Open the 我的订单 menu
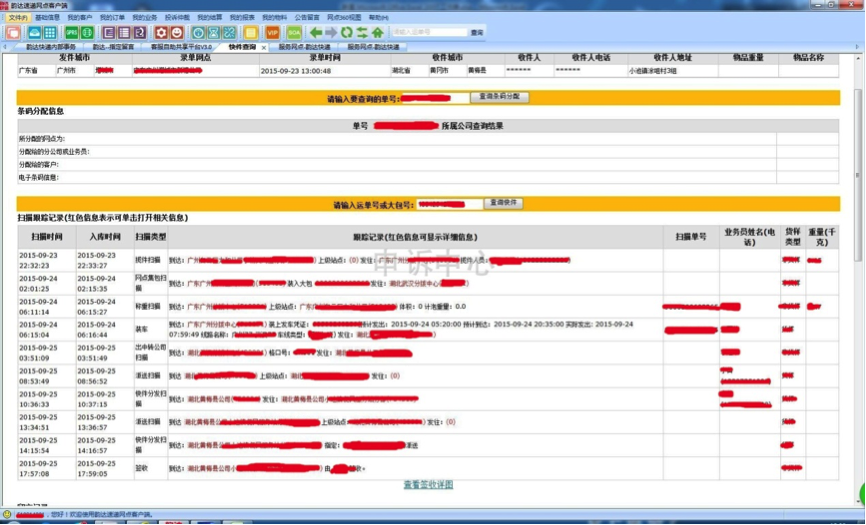 tap(112, 18)
